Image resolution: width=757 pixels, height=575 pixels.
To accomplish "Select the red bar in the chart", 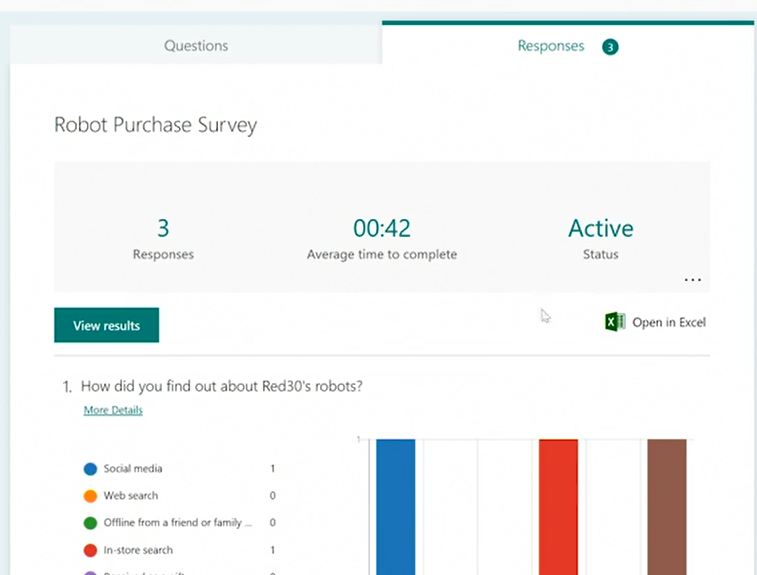I will (x=558, y=505).
